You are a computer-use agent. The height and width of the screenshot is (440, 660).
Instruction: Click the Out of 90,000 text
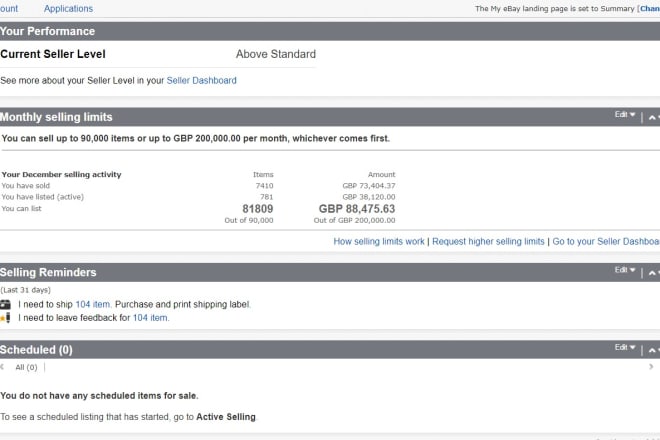pyautogui.click(x=249, y=220)
